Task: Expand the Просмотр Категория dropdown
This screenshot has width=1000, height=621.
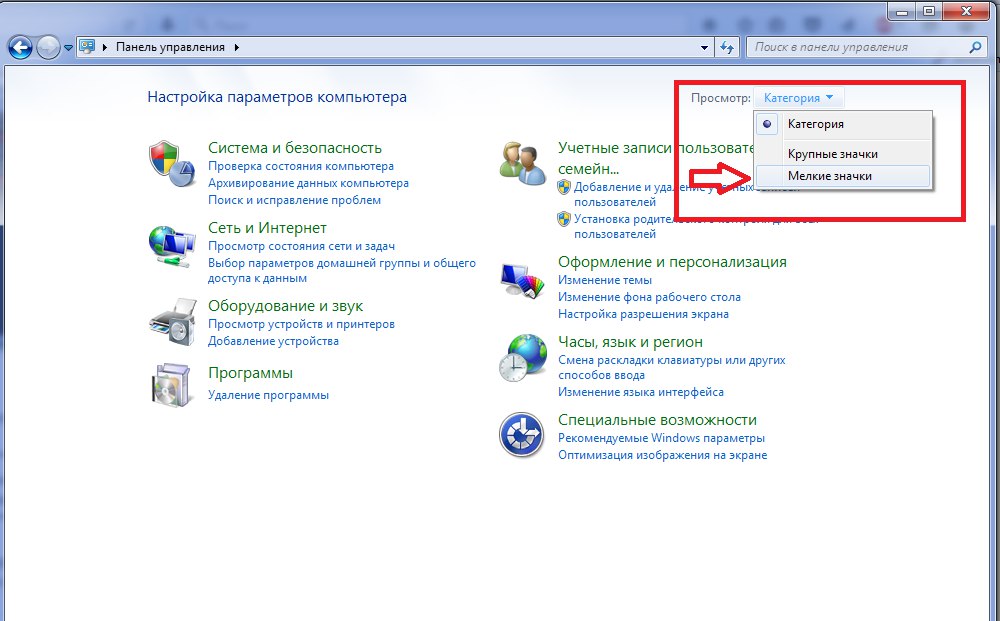Action: pyautogui.click(x=800, y=98)
